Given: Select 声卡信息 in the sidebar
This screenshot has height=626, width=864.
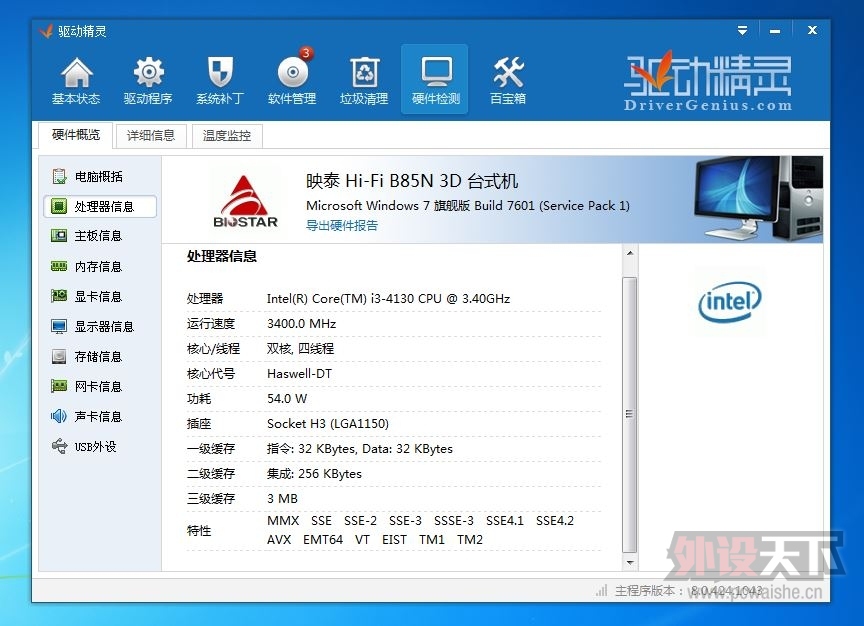Looking at the screenshot, I should tap(99, 417).
